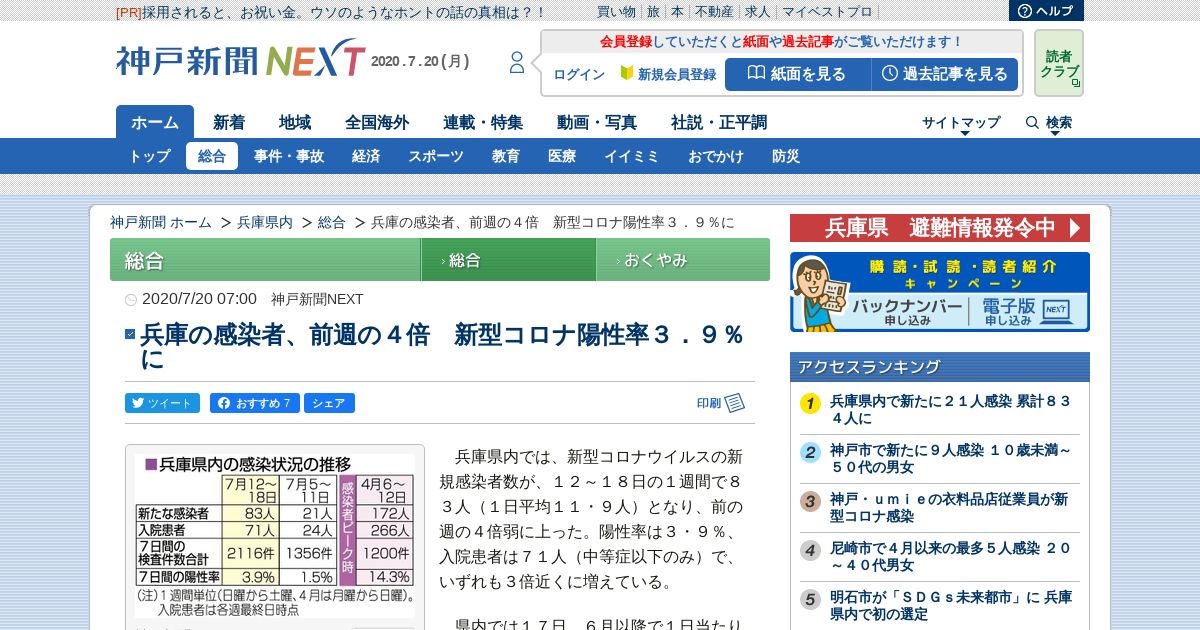1200x630 pixels.
Task: Click breadcrumb 兵庫県内
Action: tap(265, 222)
